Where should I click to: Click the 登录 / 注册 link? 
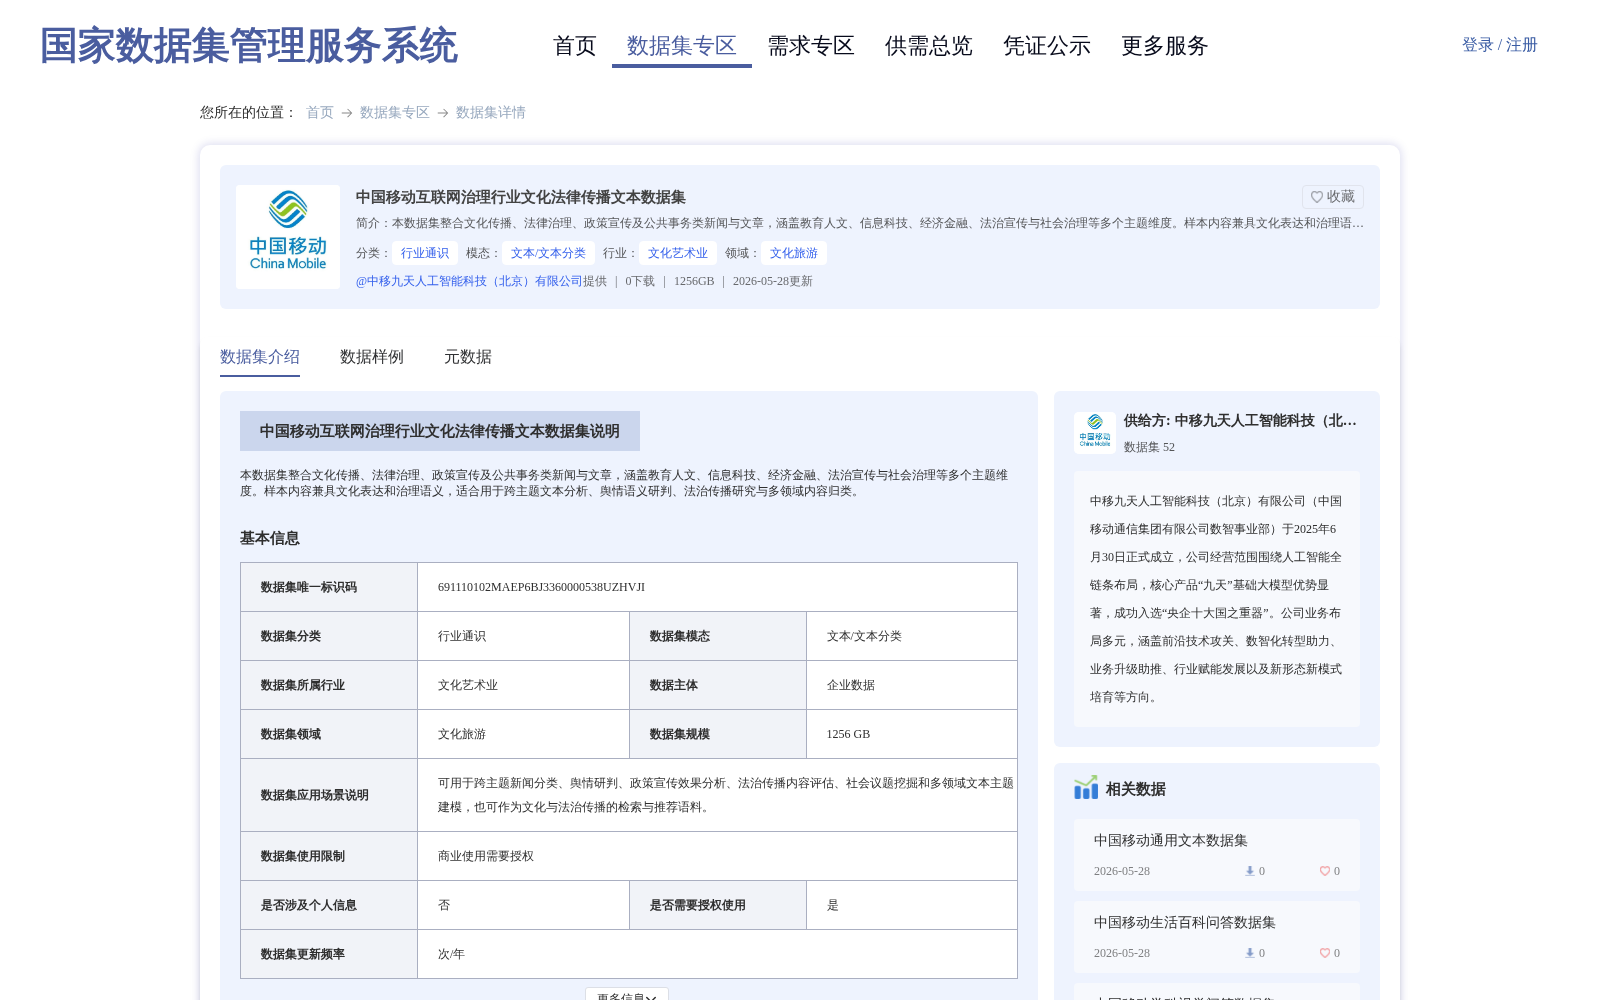click(1500, 45)
